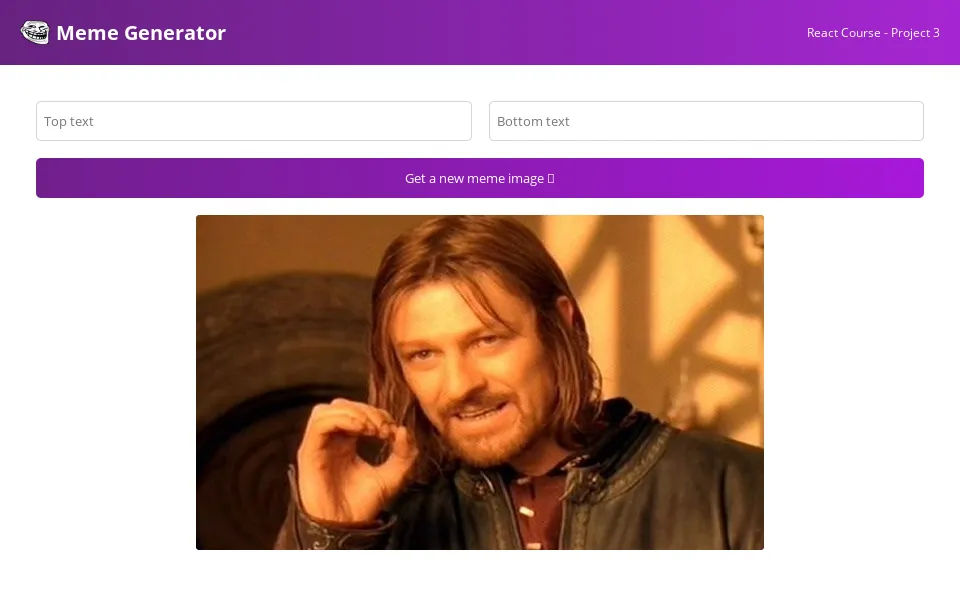Click the missing emoji glyph on the button
Image resolution: width=960 pixels, height=600 pixels.
point(551,178)
